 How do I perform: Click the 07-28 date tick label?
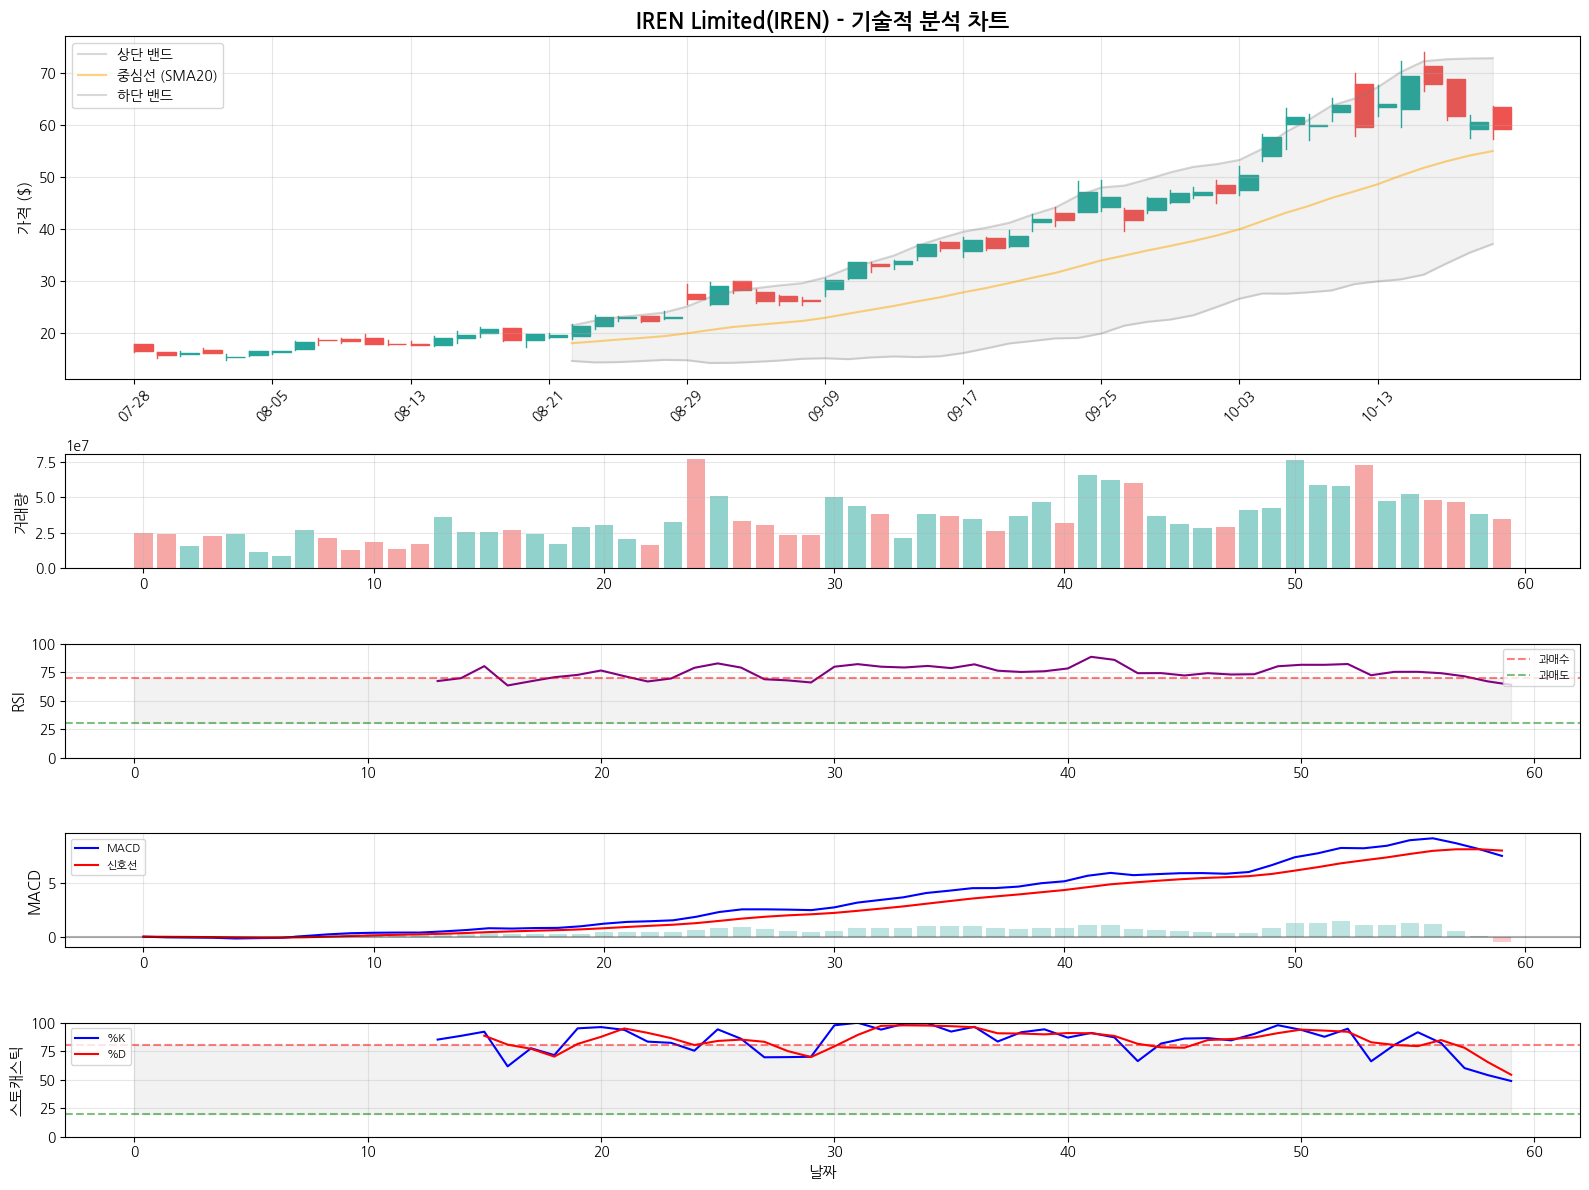(134, 406)
